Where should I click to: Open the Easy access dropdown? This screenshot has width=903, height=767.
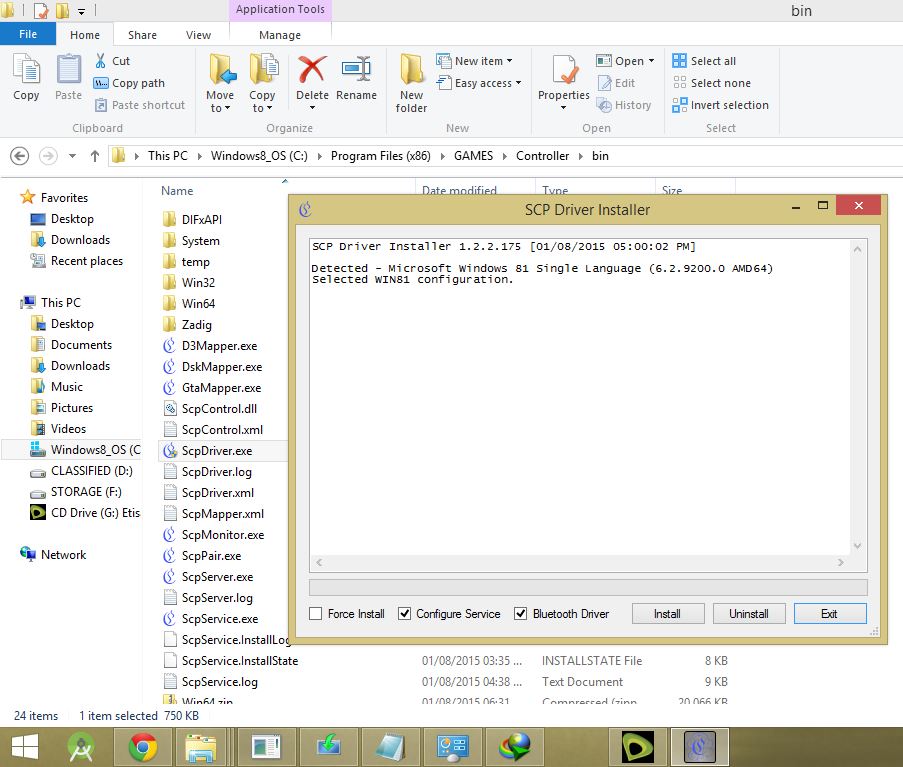pos(519,83)
